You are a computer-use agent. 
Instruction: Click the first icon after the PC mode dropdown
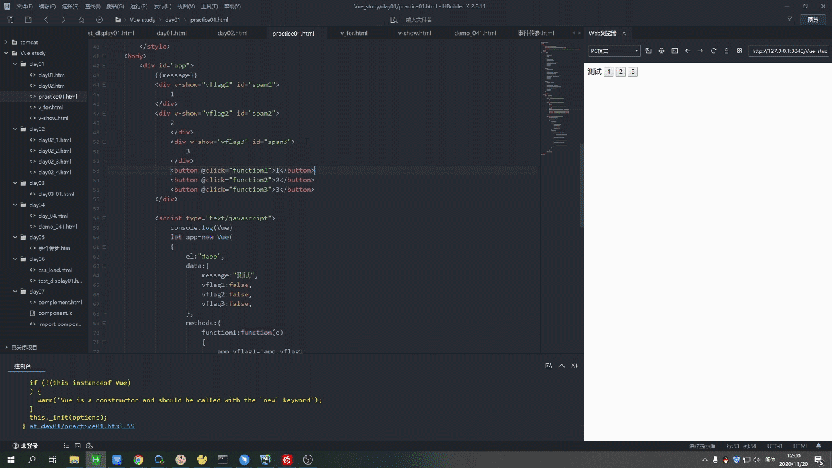tap(648, 51)
